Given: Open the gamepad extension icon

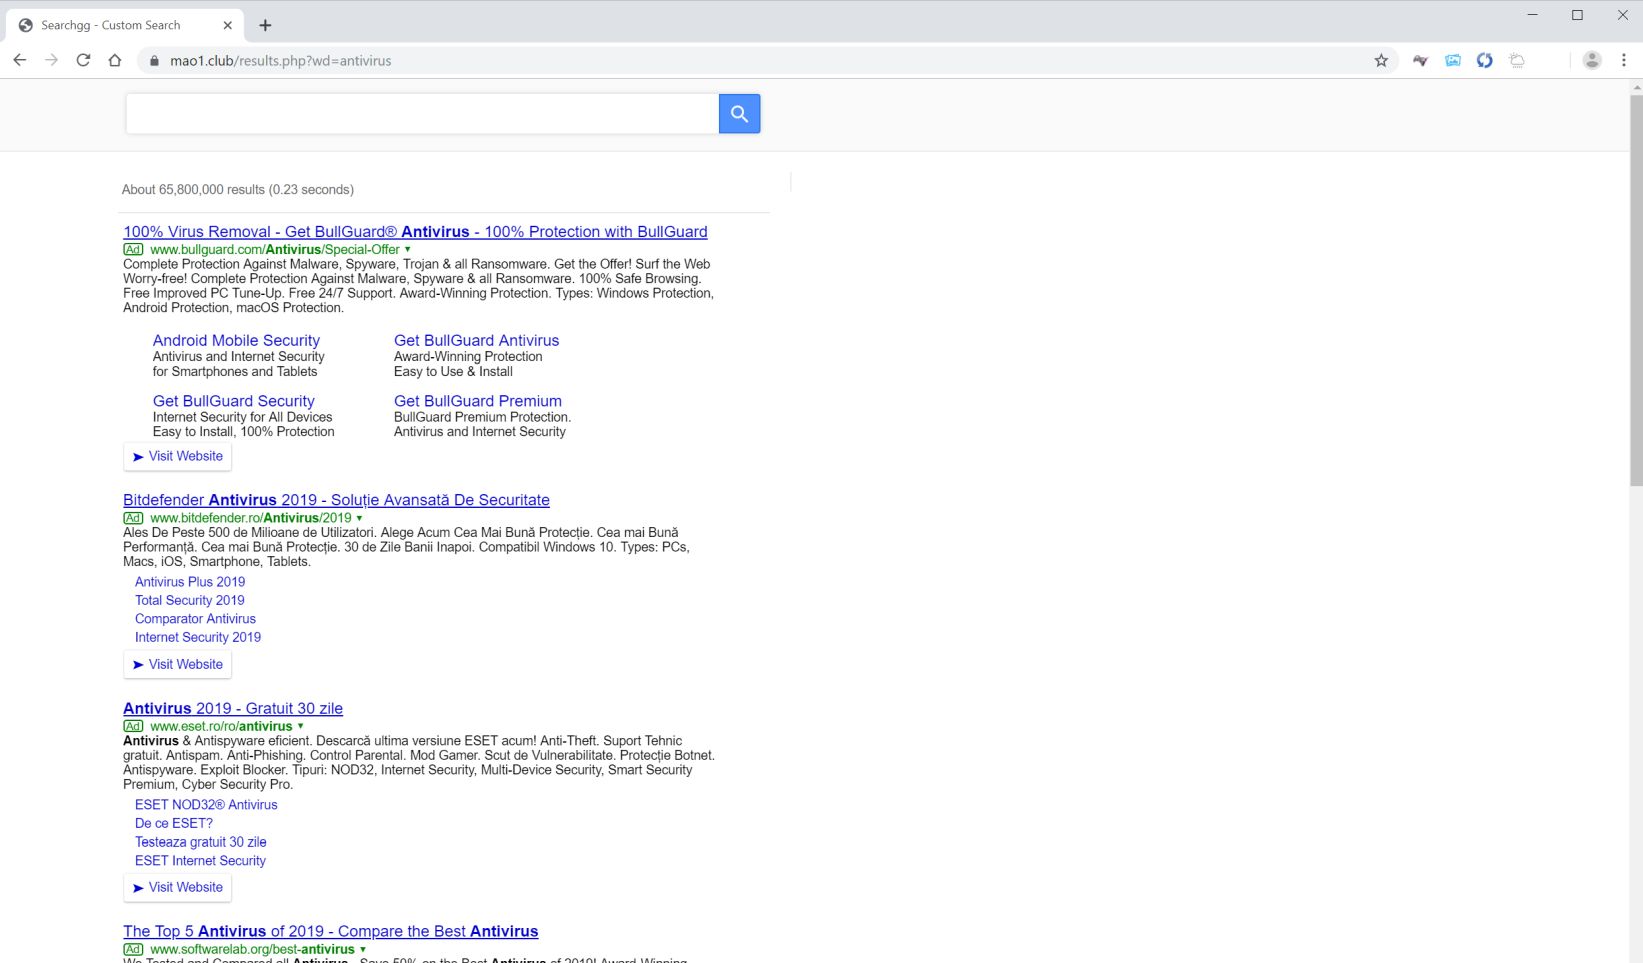Looking at the screenshot, I should tap(1420, 60).
